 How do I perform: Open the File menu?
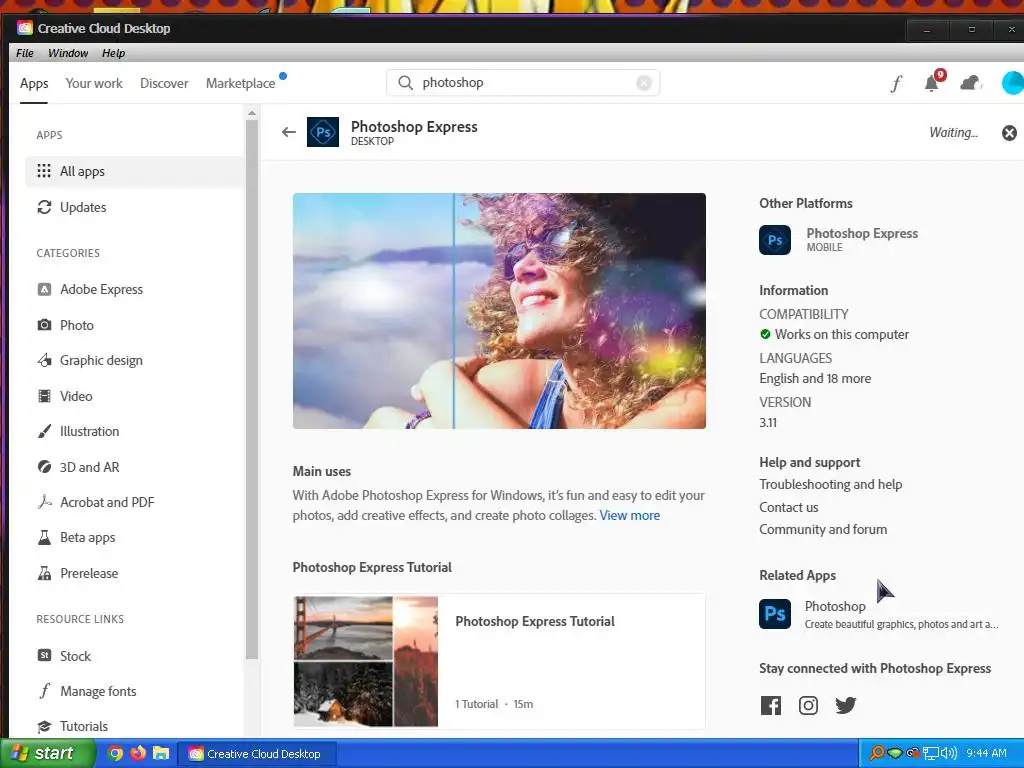click(25, 53)
